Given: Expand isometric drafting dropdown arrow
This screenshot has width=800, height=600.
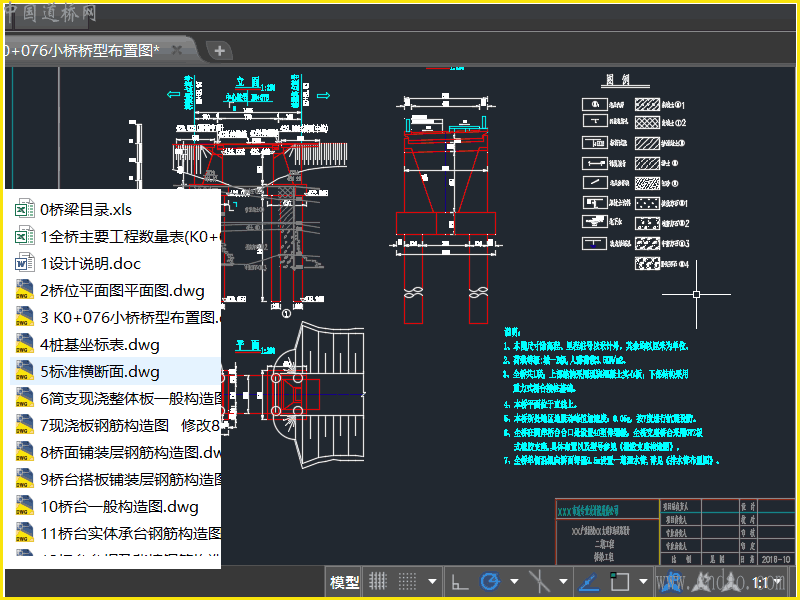Looking at the screenshot, I should (563, 581).
